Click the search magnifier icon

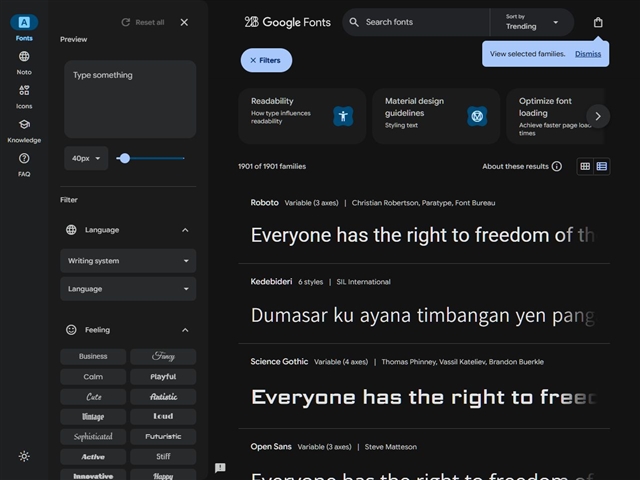coord(354,22)
